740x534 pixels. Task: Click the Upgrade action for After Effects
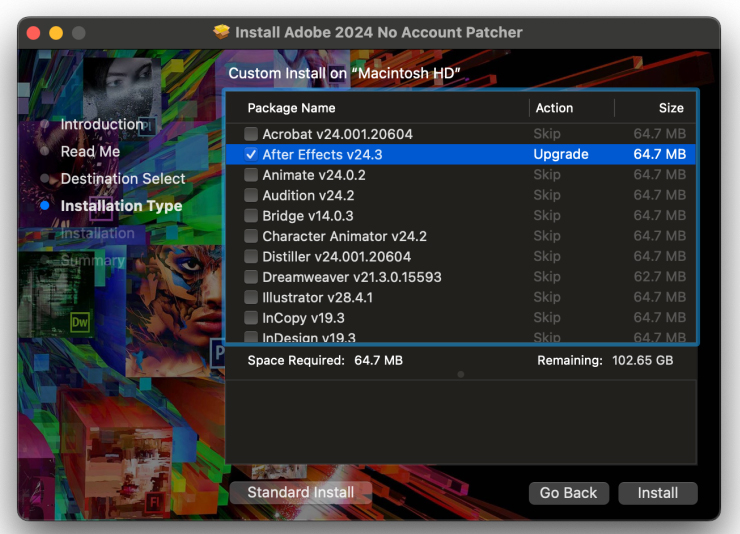561,154
